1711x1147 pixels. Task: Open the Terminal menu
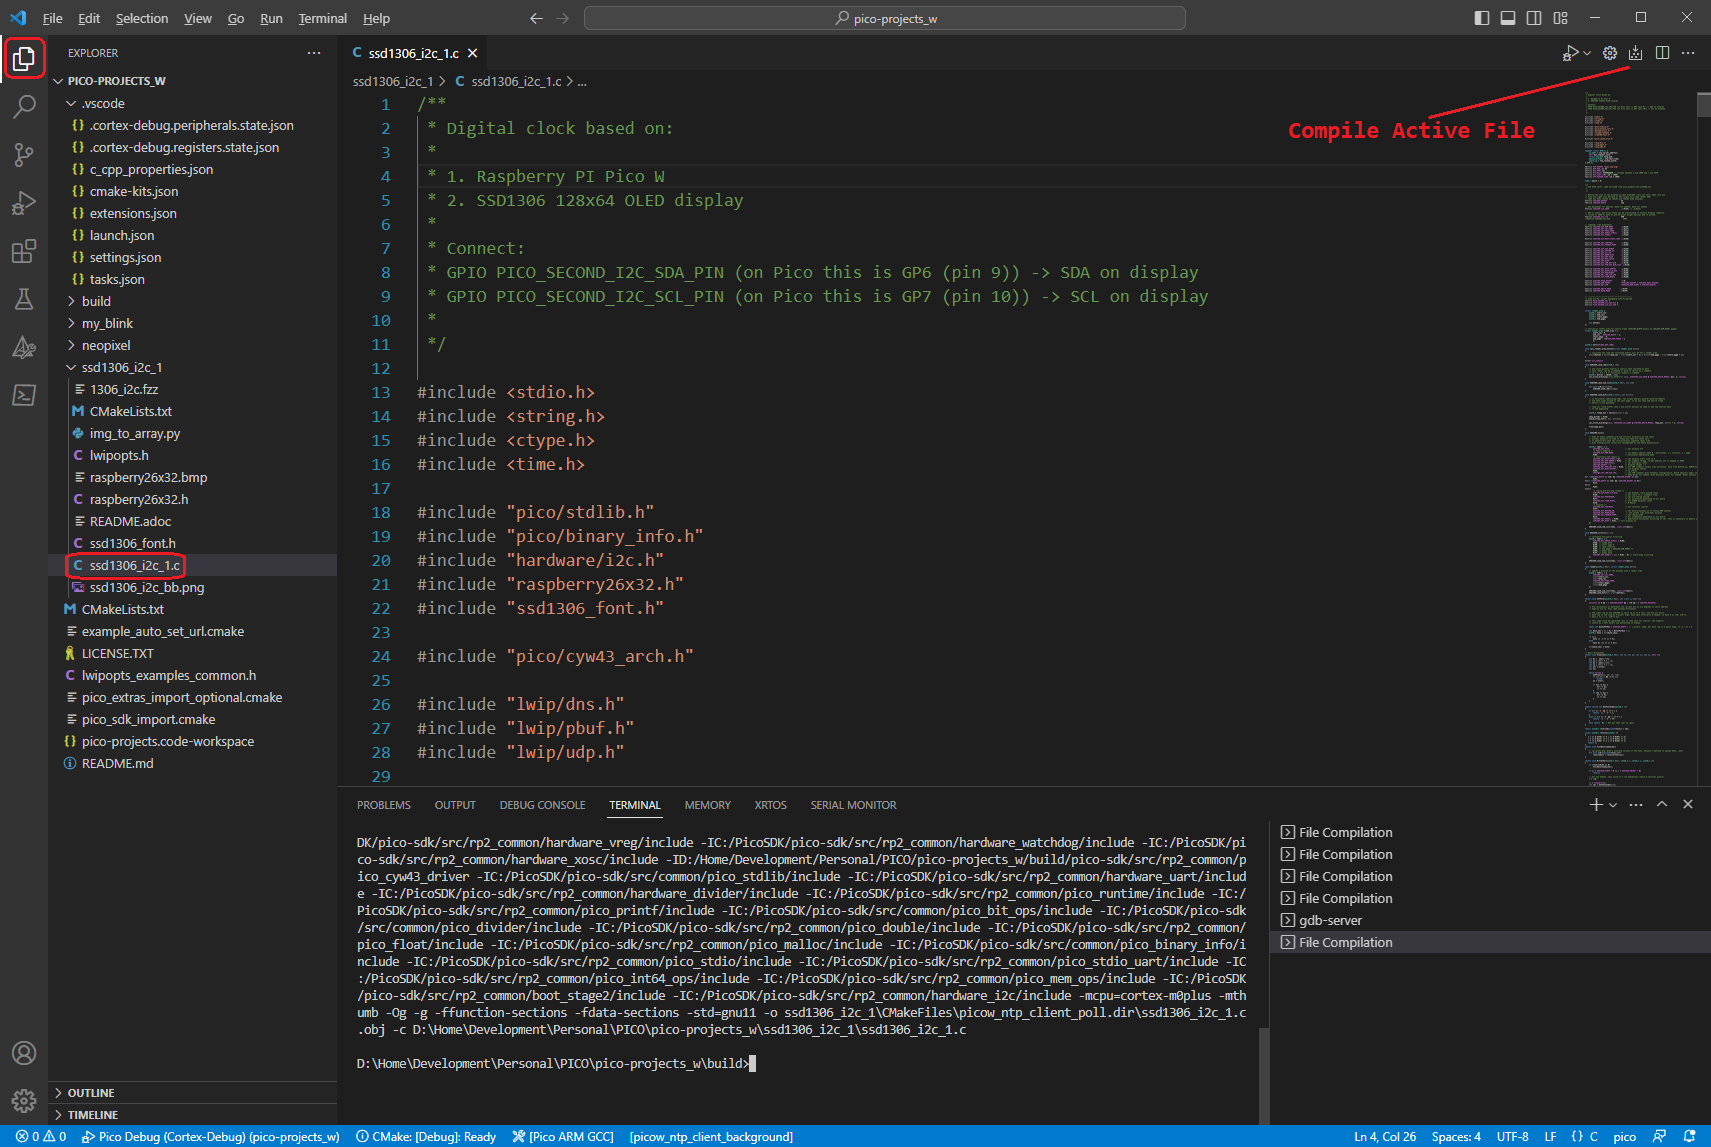[322, 18]
